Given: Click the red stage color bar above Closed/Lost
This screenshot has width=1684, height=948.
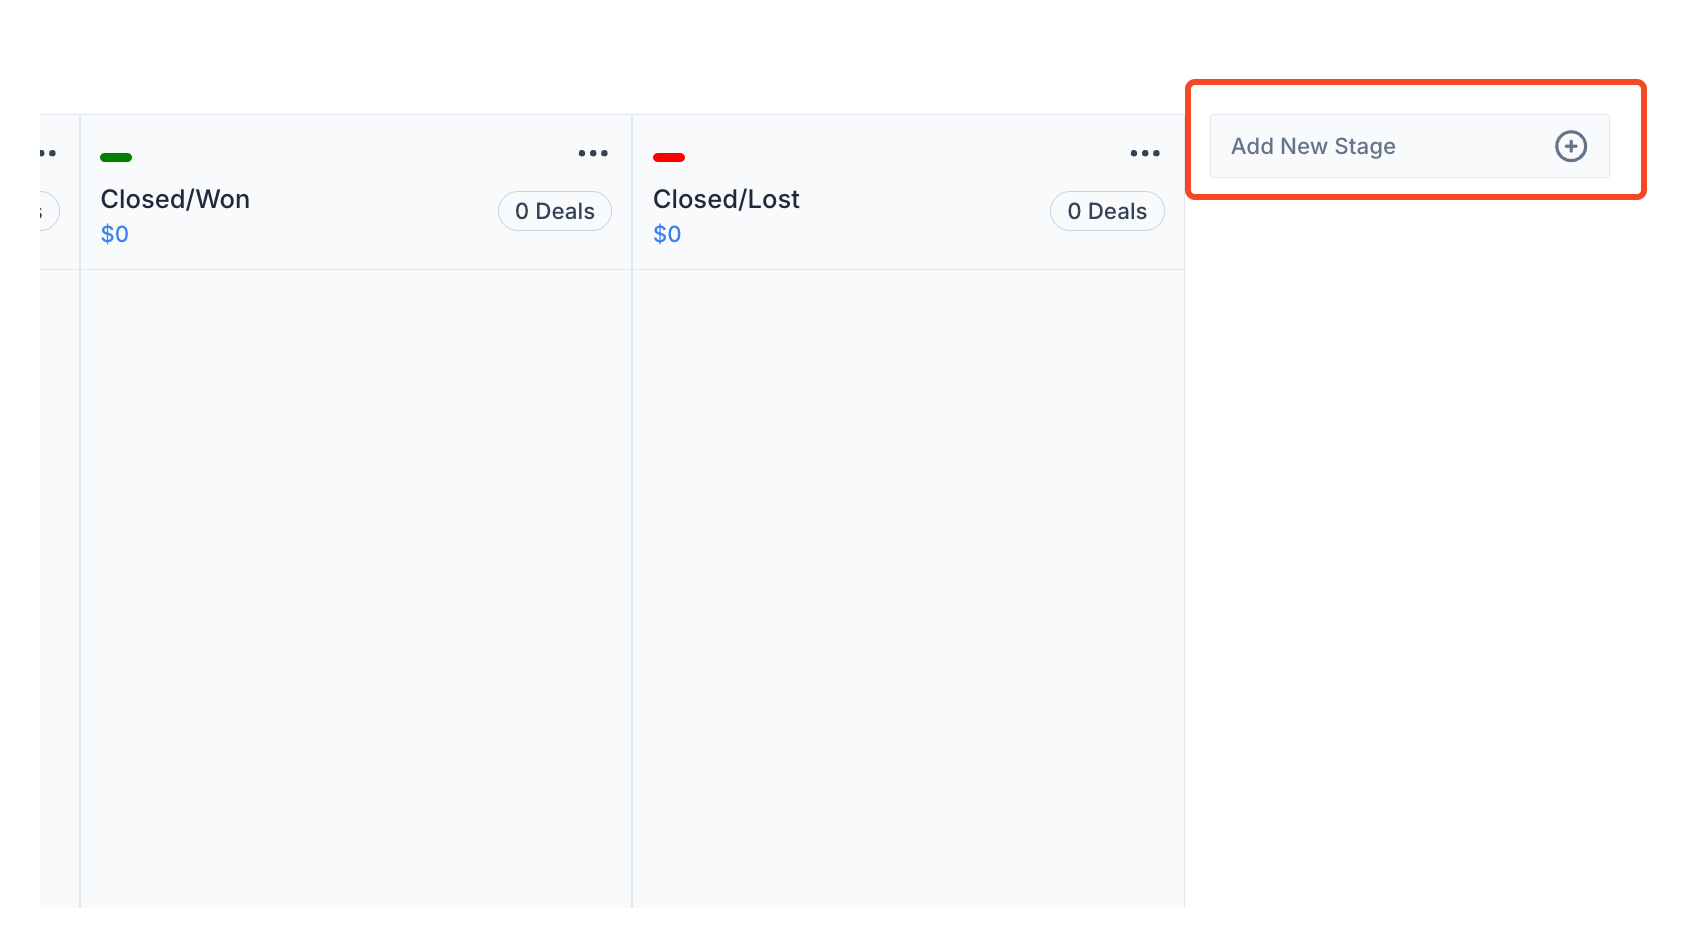Looking at the screenshot, I should (x=668, y=157).
